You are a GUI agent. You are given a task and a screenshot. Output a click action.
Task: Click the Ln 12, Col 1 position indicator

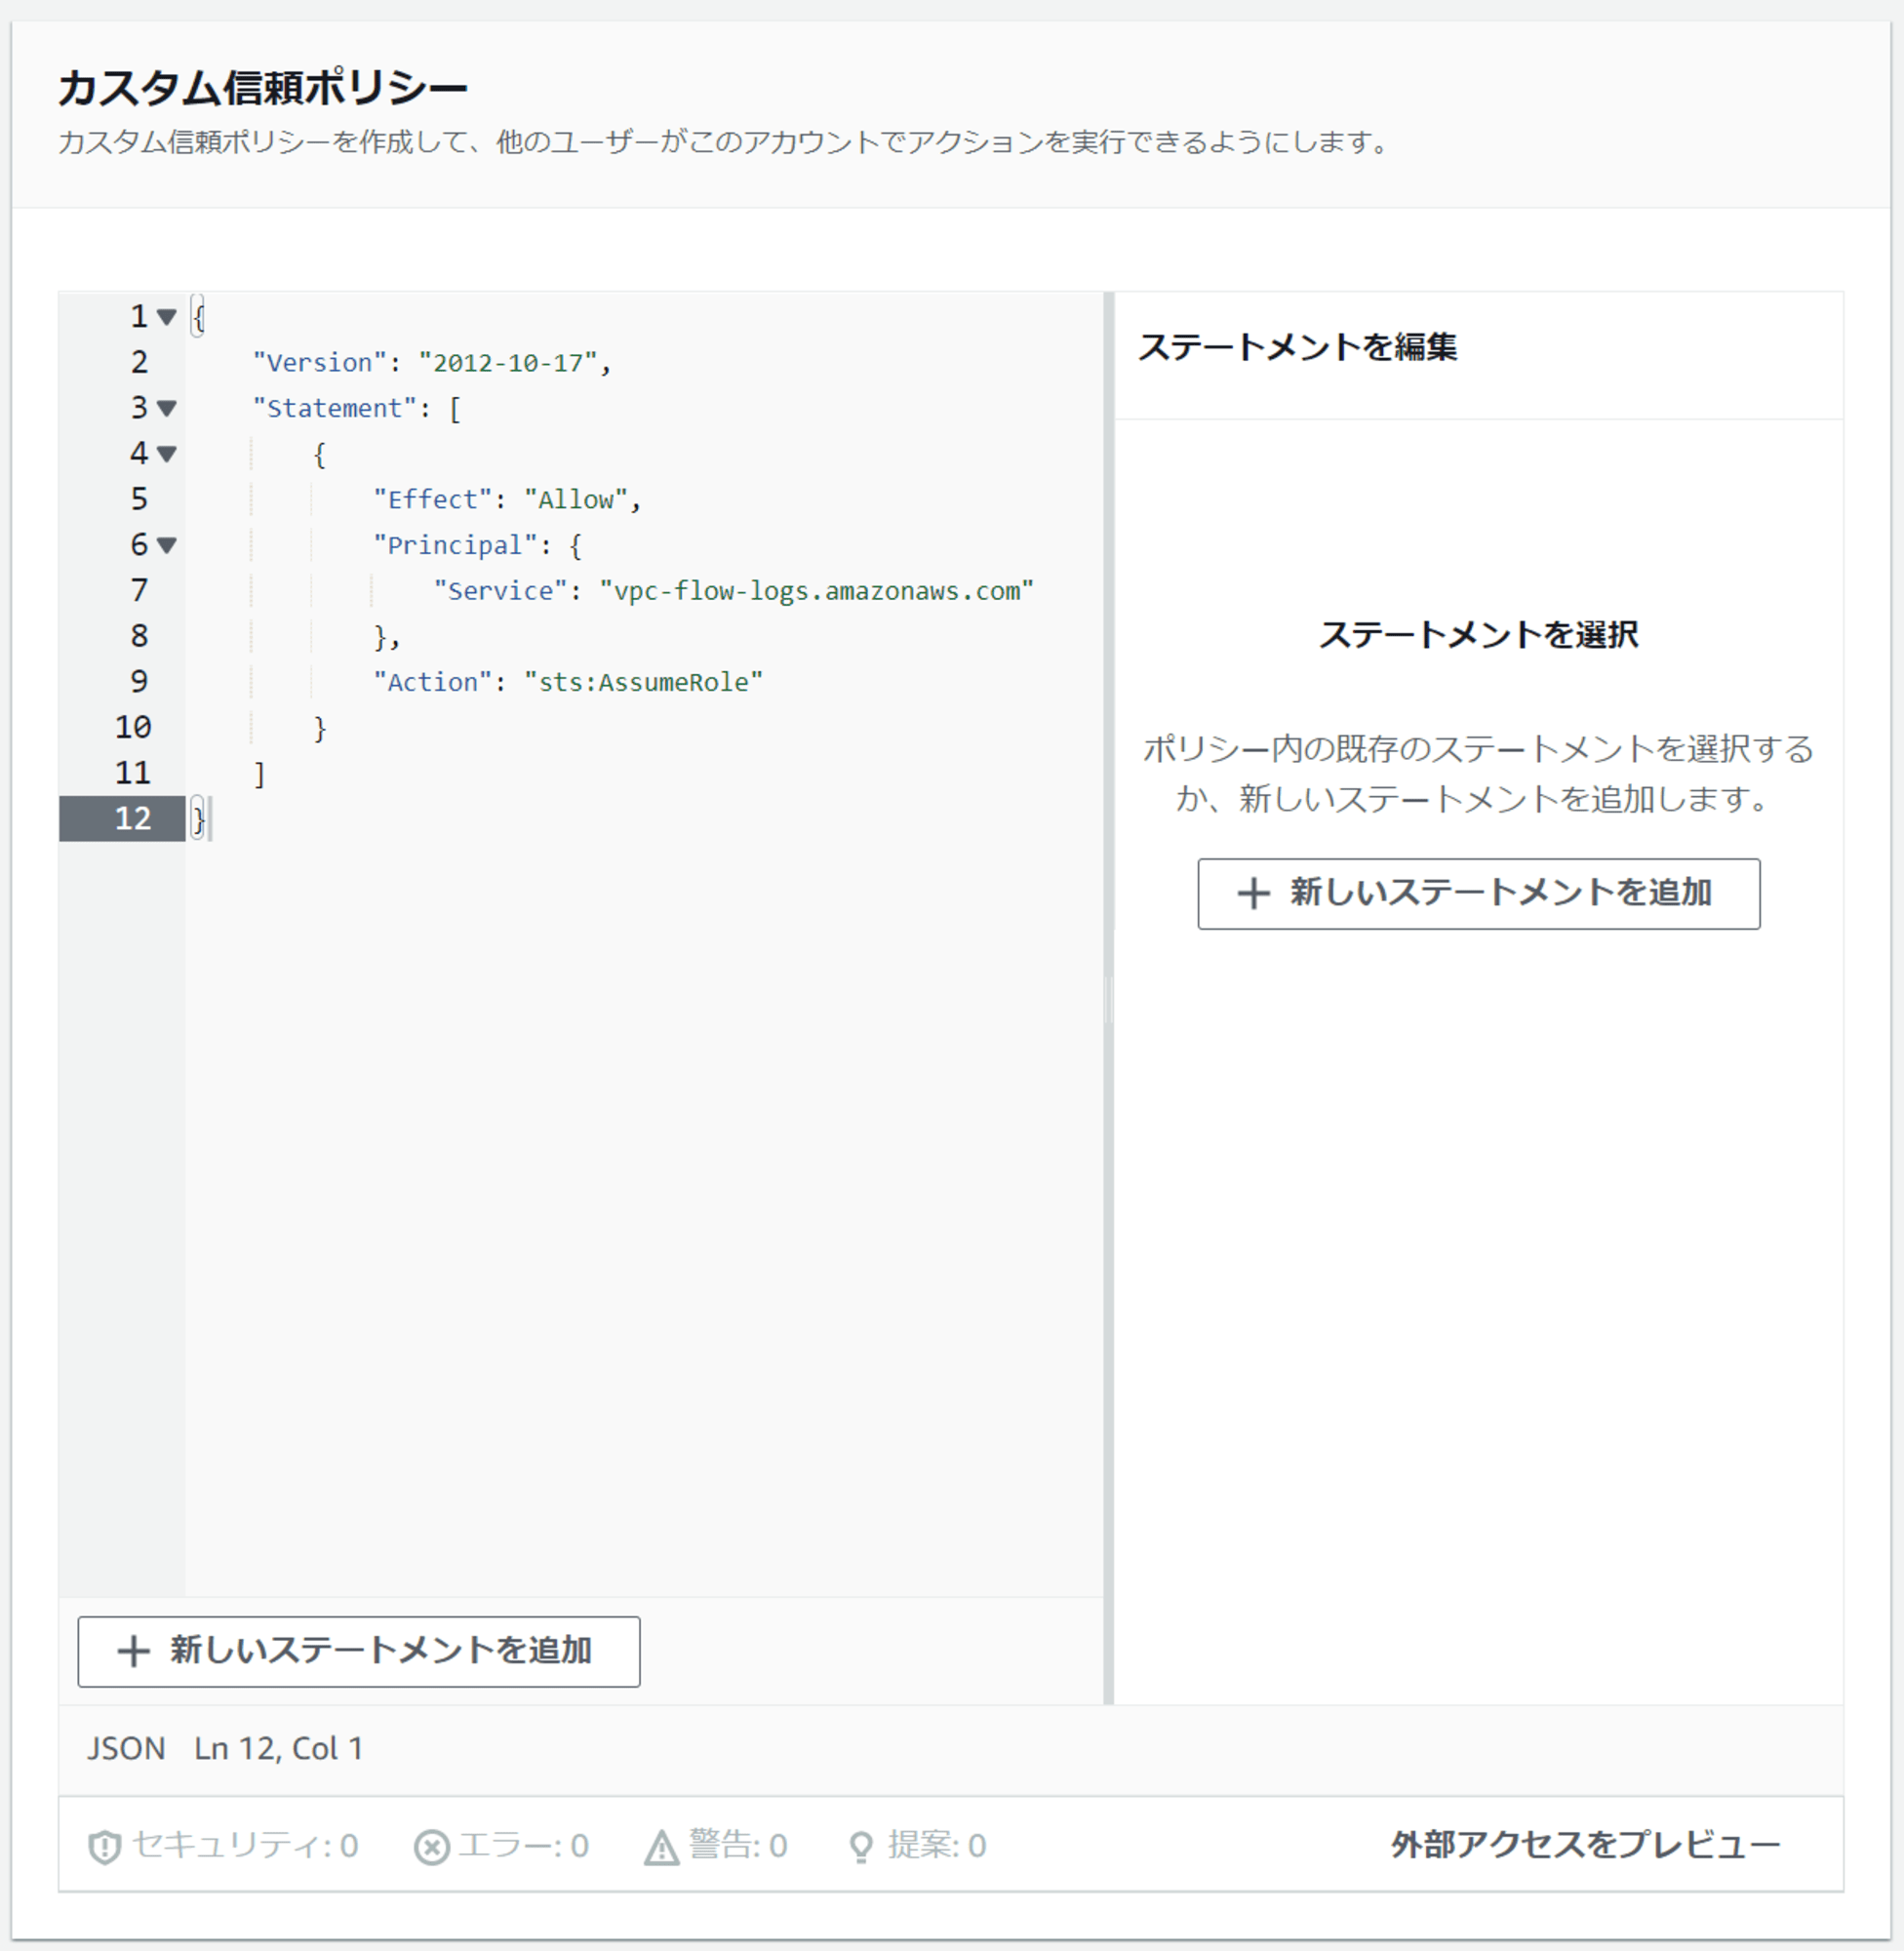coord(279,1749)
